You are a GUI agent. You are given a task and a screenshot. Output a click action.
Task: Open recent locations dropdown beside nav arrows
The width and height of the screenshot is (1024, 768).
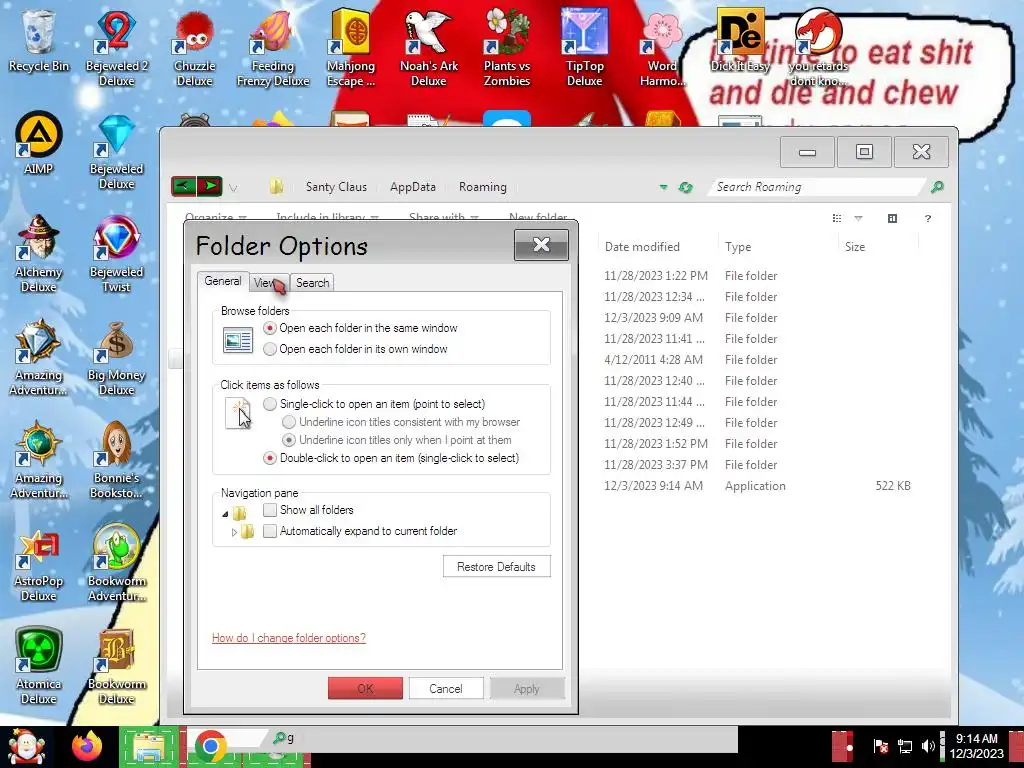point(233,187)
